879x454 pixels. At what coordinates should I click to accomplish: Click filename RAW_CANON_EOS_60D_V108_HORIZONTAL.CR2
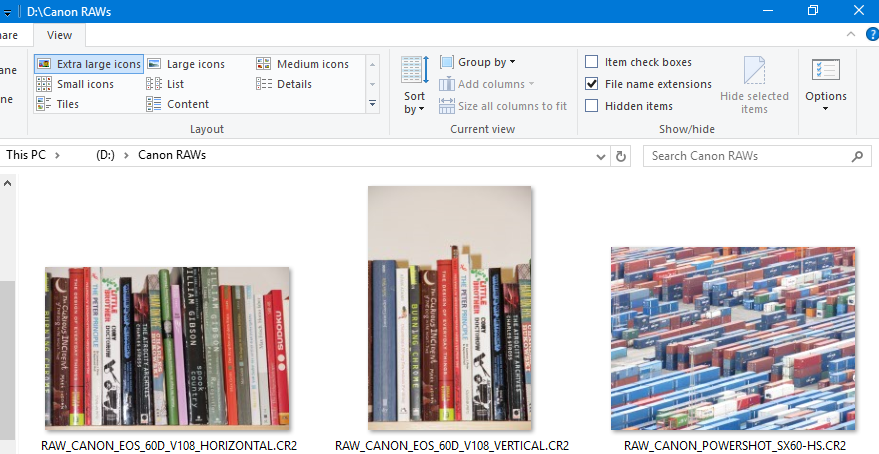click(169, 446)
